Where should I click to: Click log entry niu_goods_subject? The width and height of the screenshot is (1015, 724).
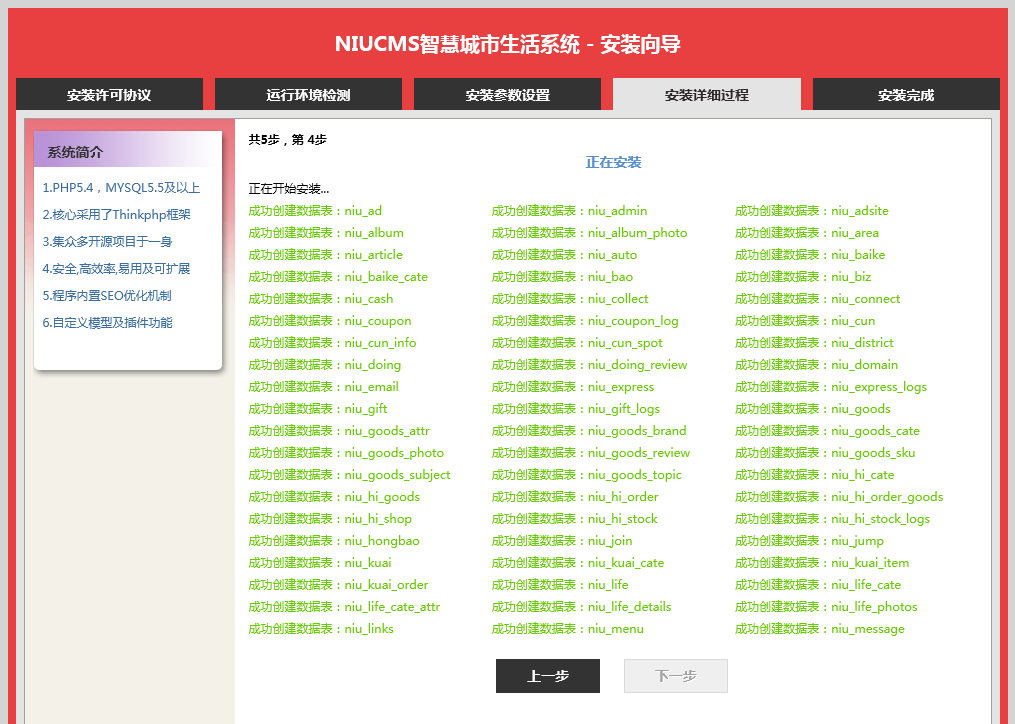[350, 475]
